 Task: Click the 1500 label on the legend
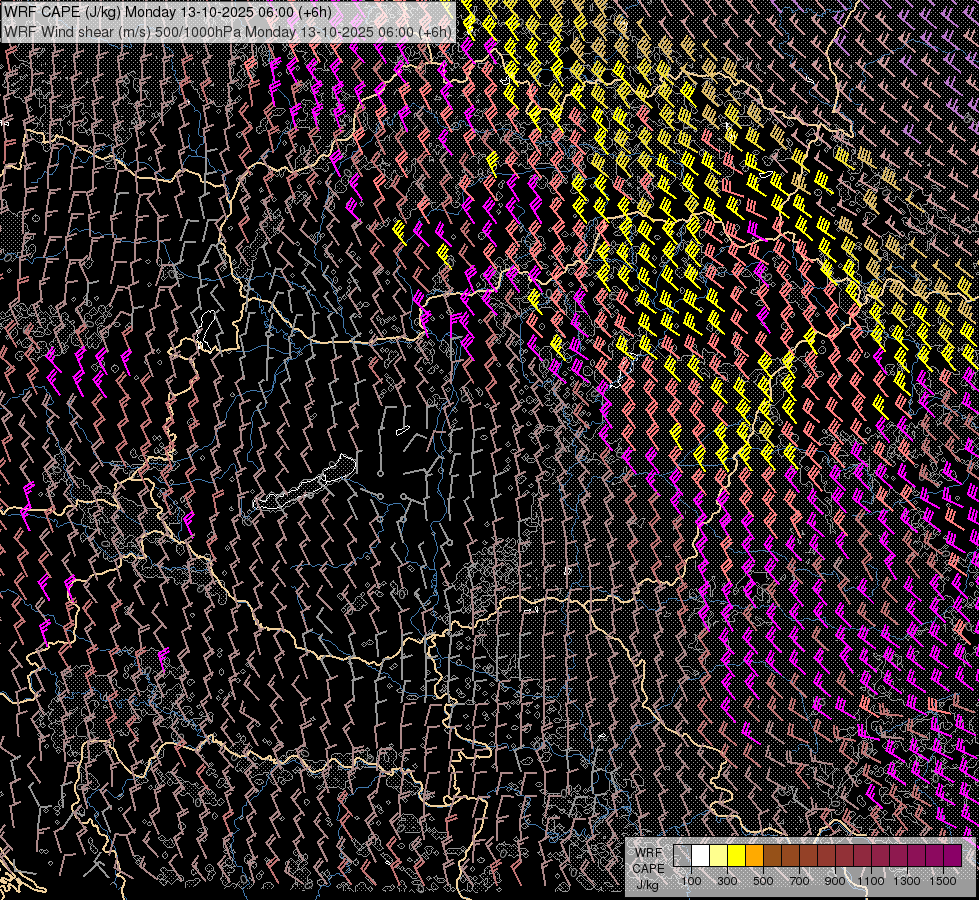943,881
